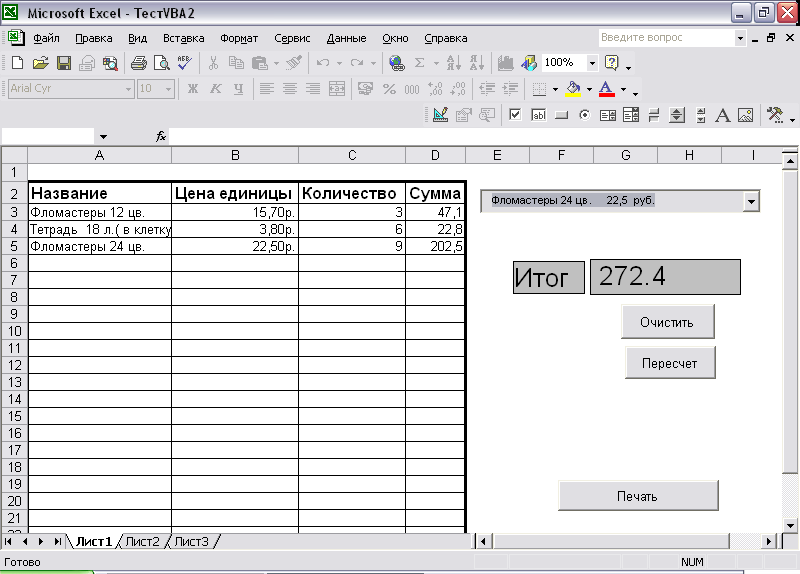
Task: Open the 100% zoom dropdown
Action: [x=592, y=63]
